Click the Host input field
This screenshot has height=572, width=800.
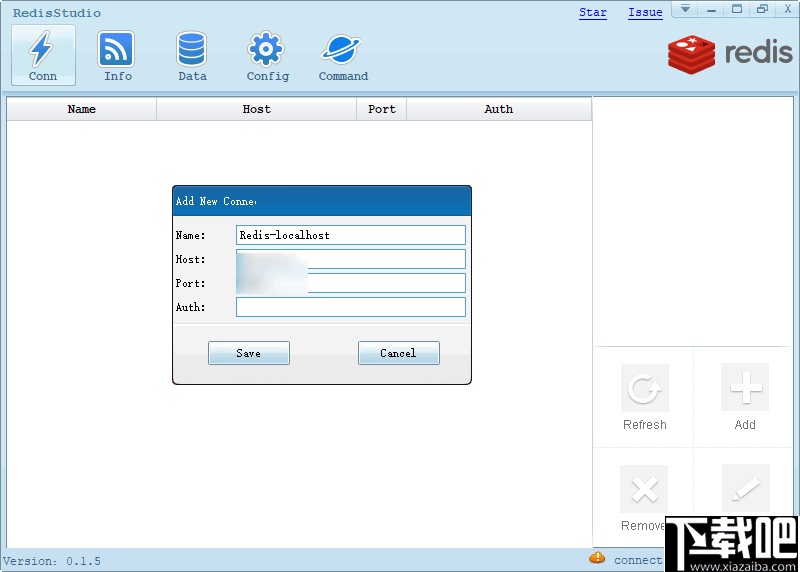point(351,259)
